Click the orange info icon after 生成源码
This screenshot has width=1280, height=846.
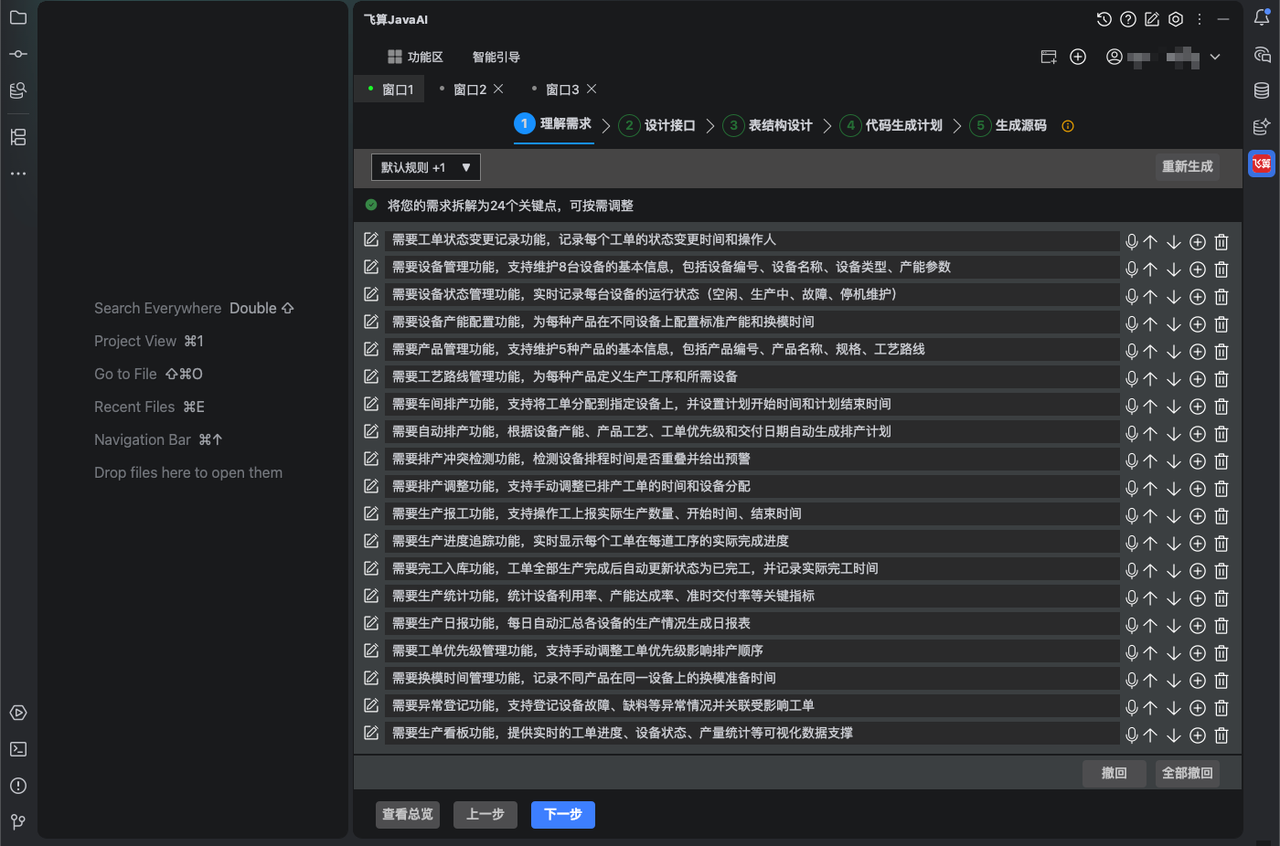pyautogui.click(x=1068, y=126)
